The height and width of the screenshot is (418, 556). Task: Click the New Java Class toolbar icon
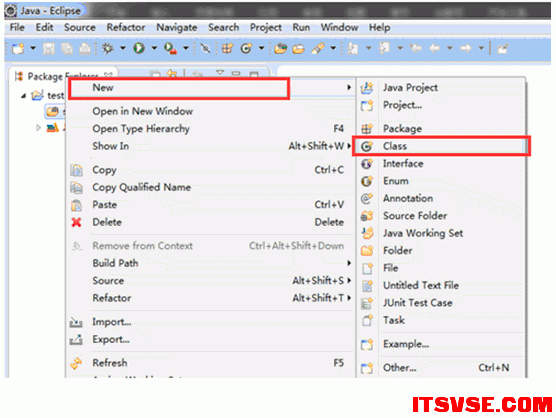click(246, 48)
